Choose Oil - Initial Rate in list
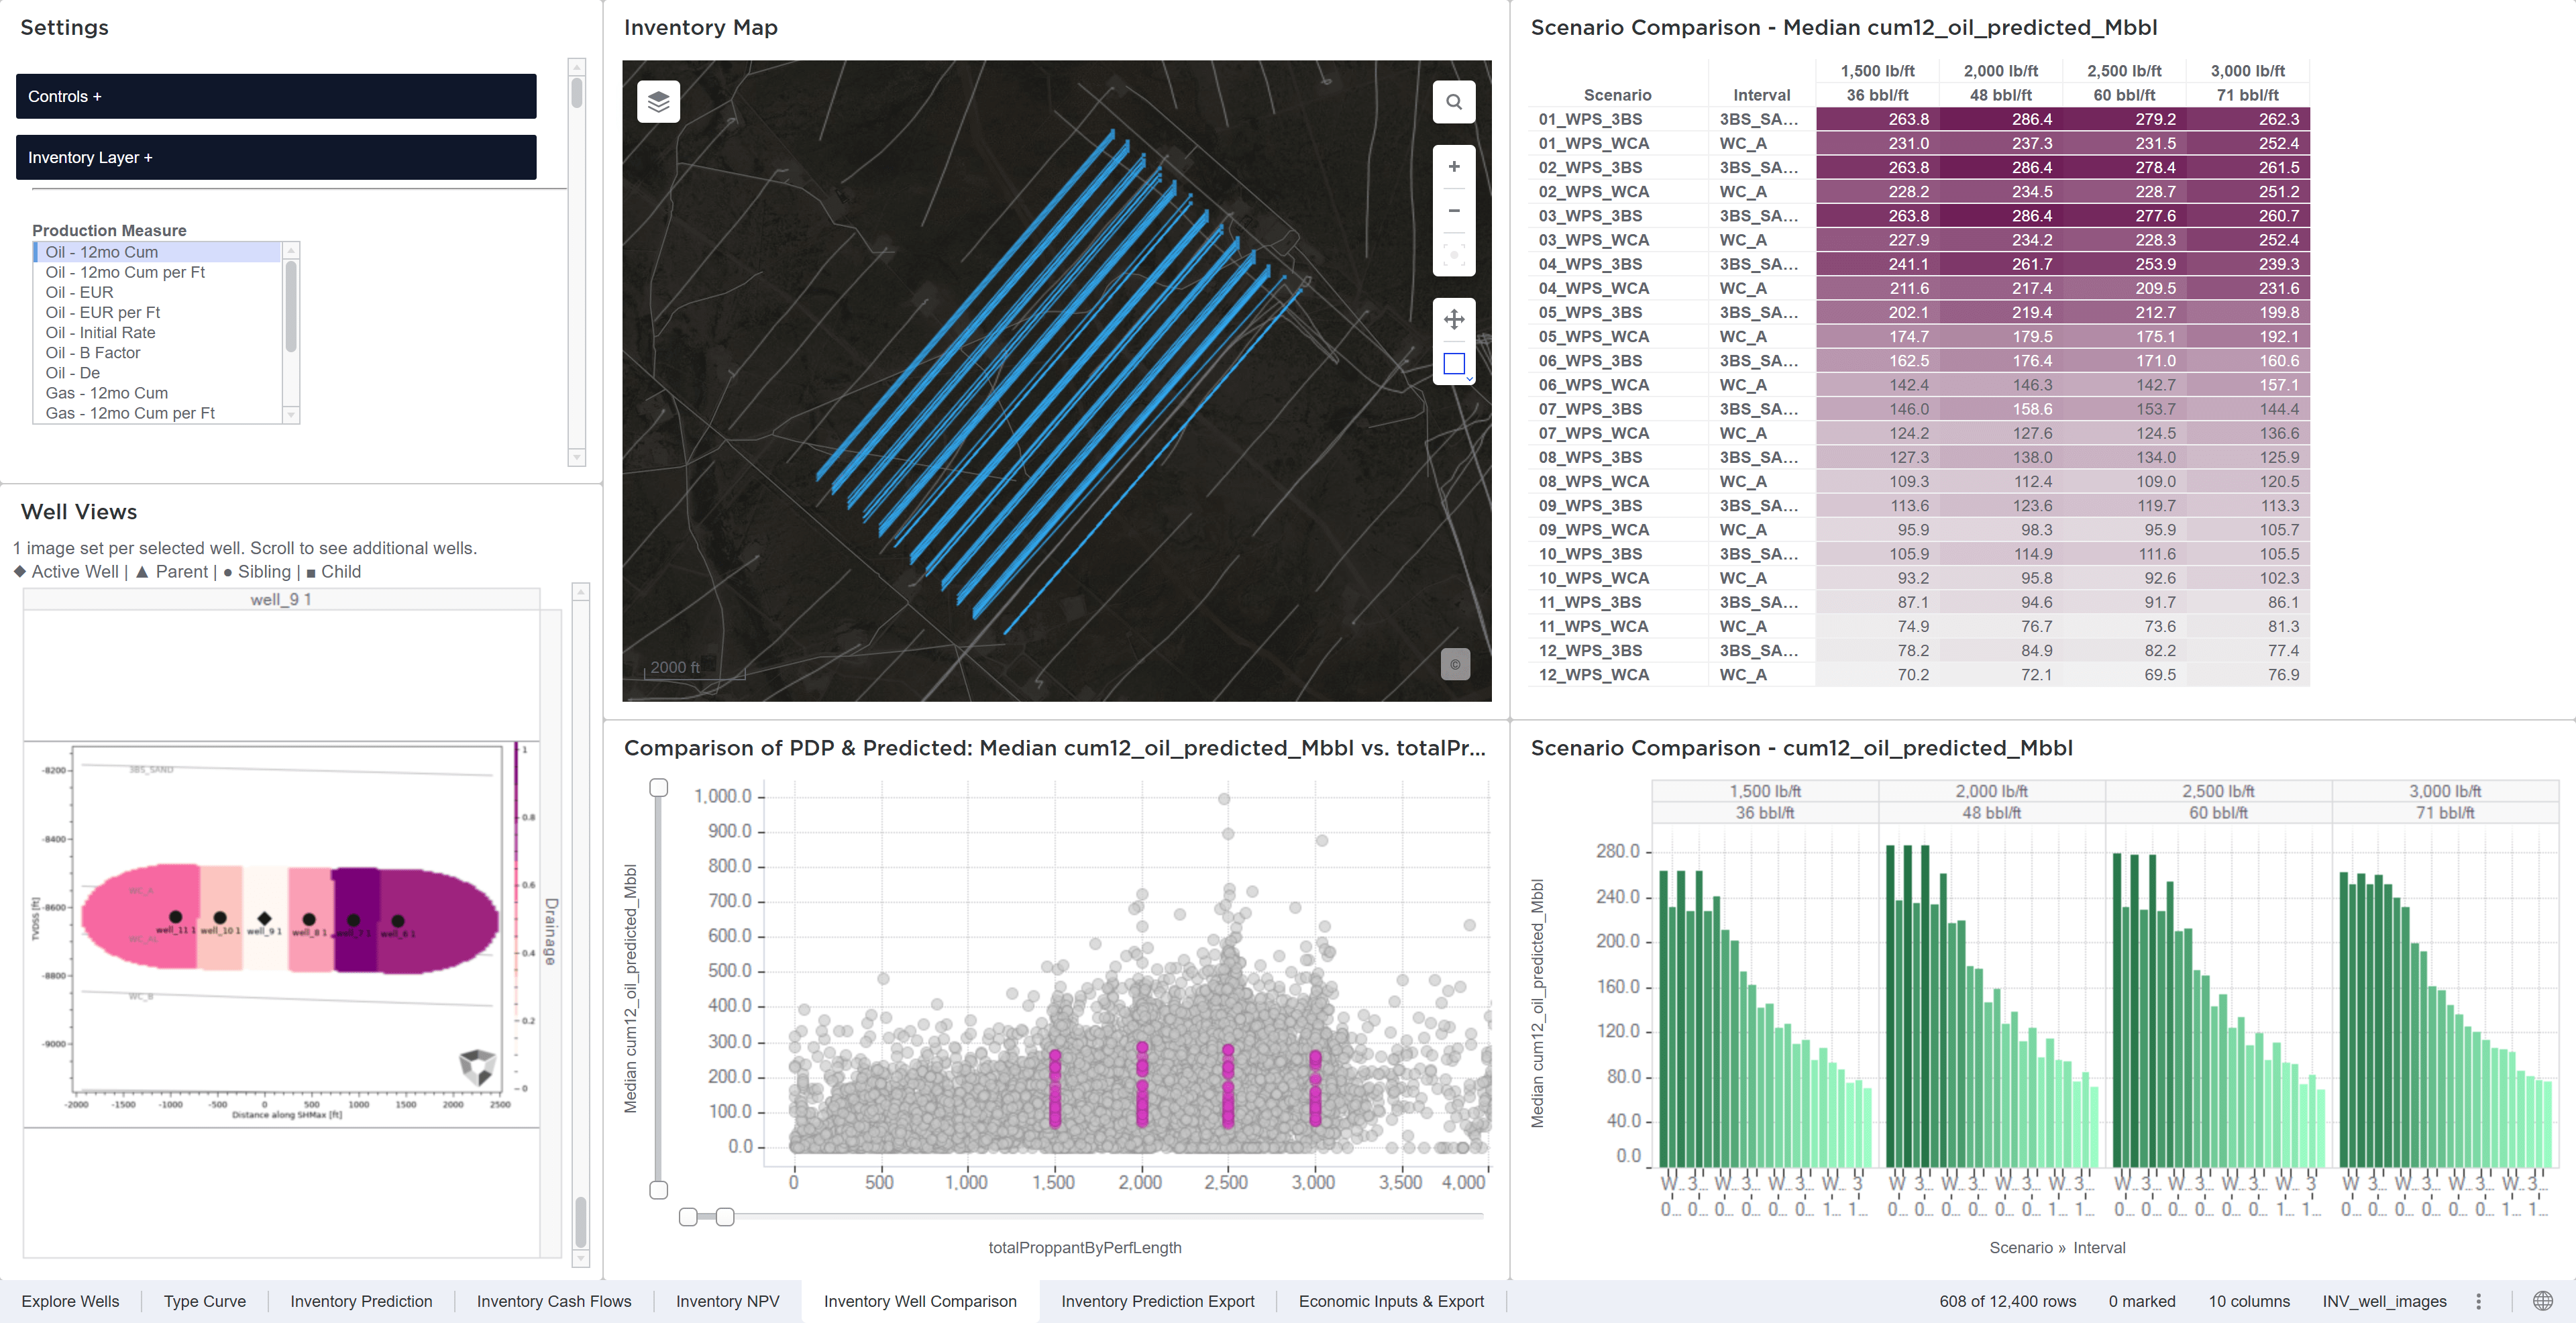Screen dimensions: 2576x1323 pos(100,333)
